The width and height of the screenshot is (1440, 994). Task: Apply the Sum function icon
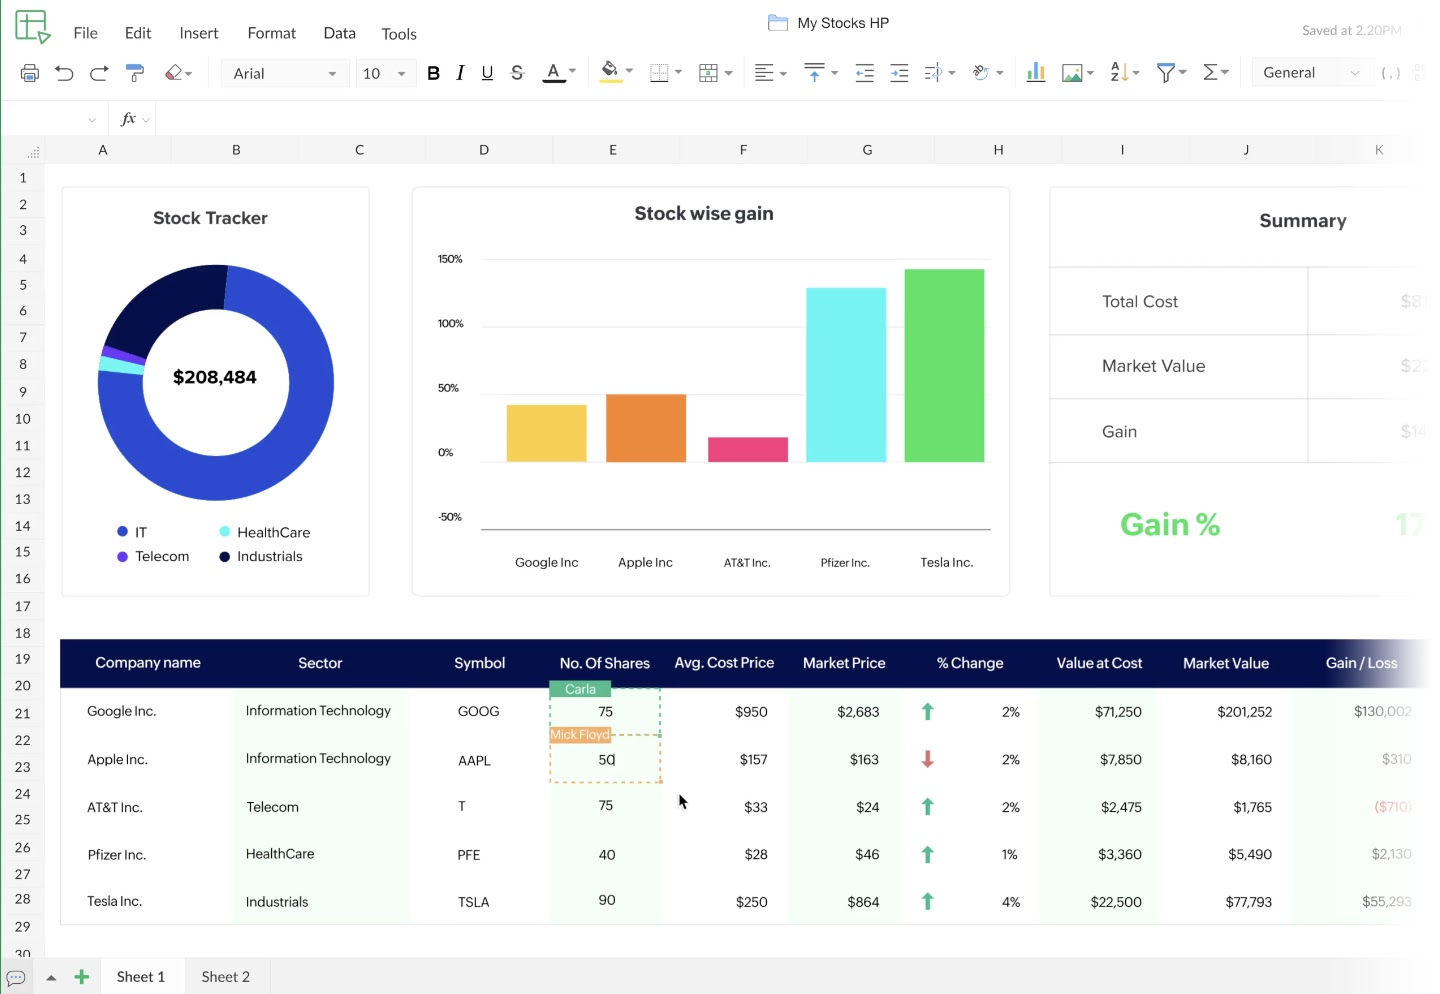point(1212,72)
